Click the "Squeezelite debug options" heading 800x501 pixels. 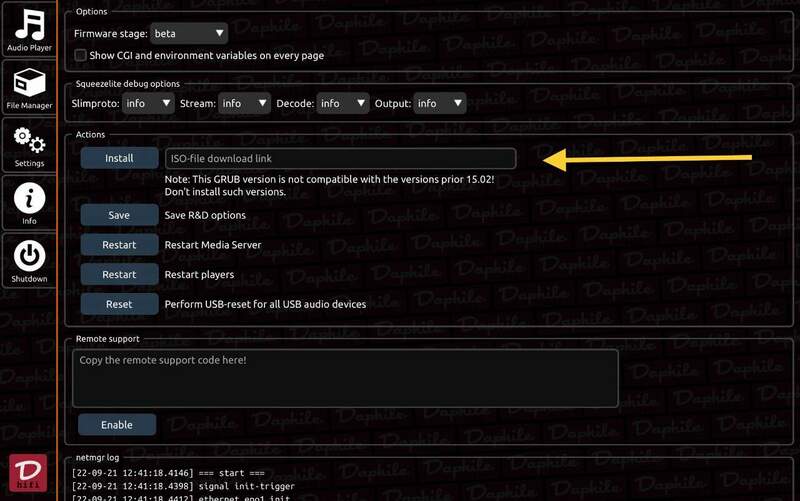tap(128, 84)
